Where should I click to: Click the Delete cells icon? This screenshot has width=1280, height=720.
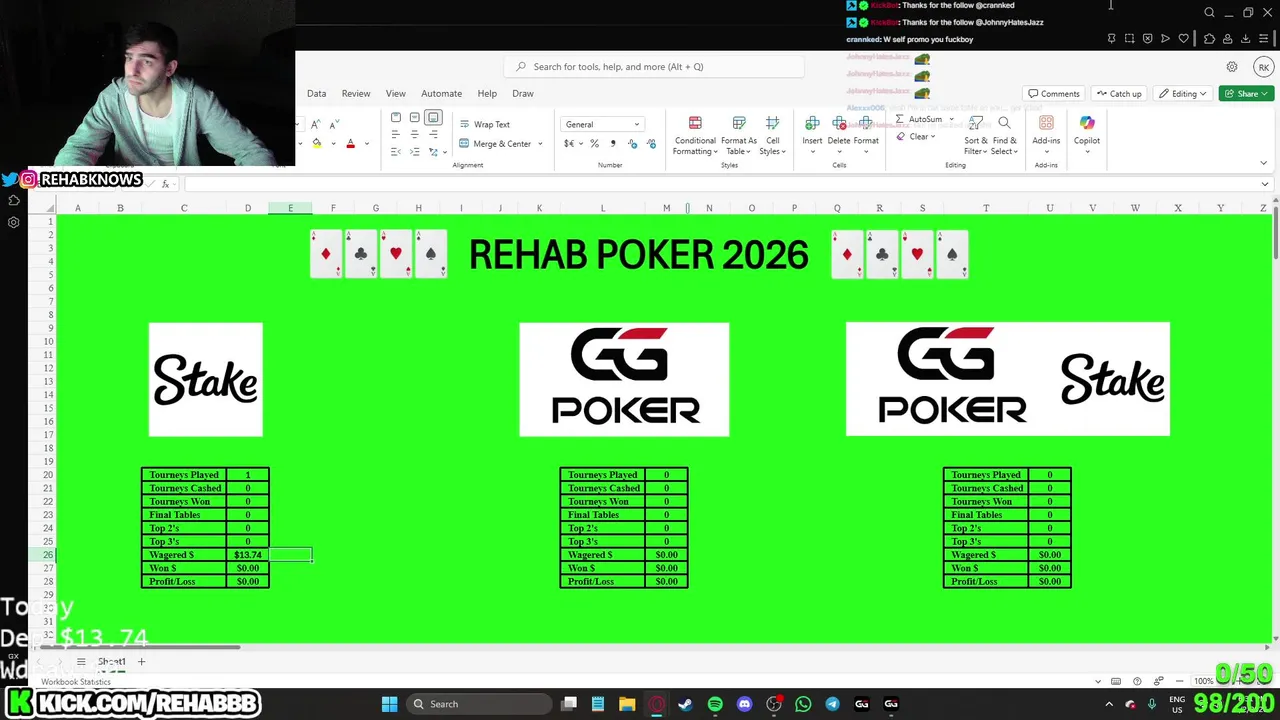(x=839, y=123)
